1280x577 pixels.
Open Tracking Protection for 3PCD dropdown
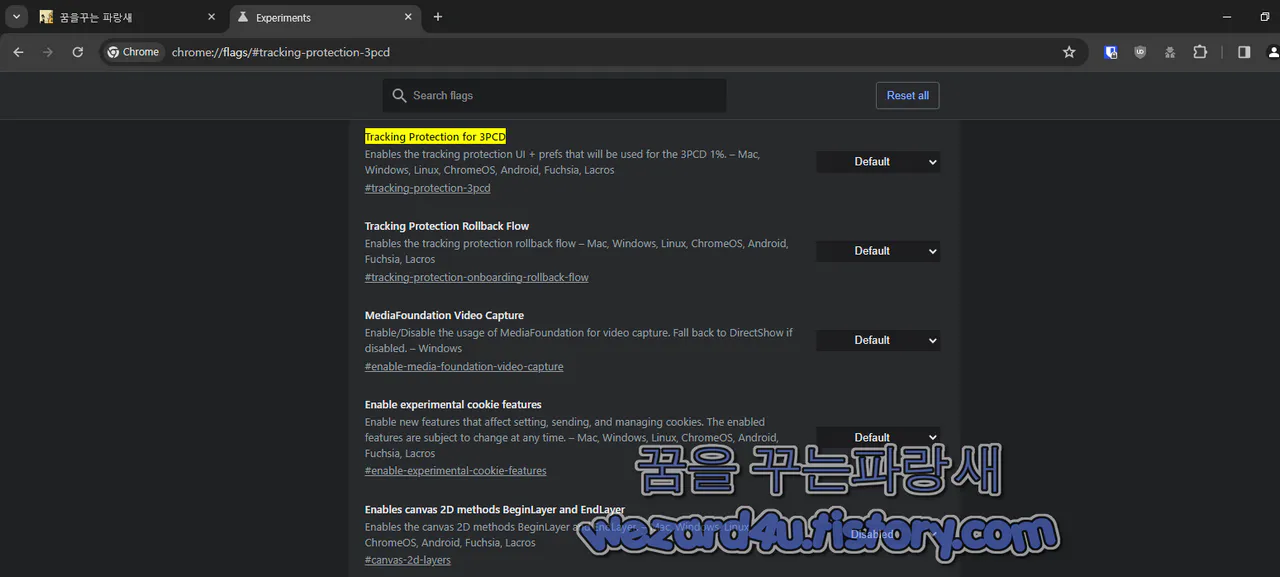click(x=878, y=161)
